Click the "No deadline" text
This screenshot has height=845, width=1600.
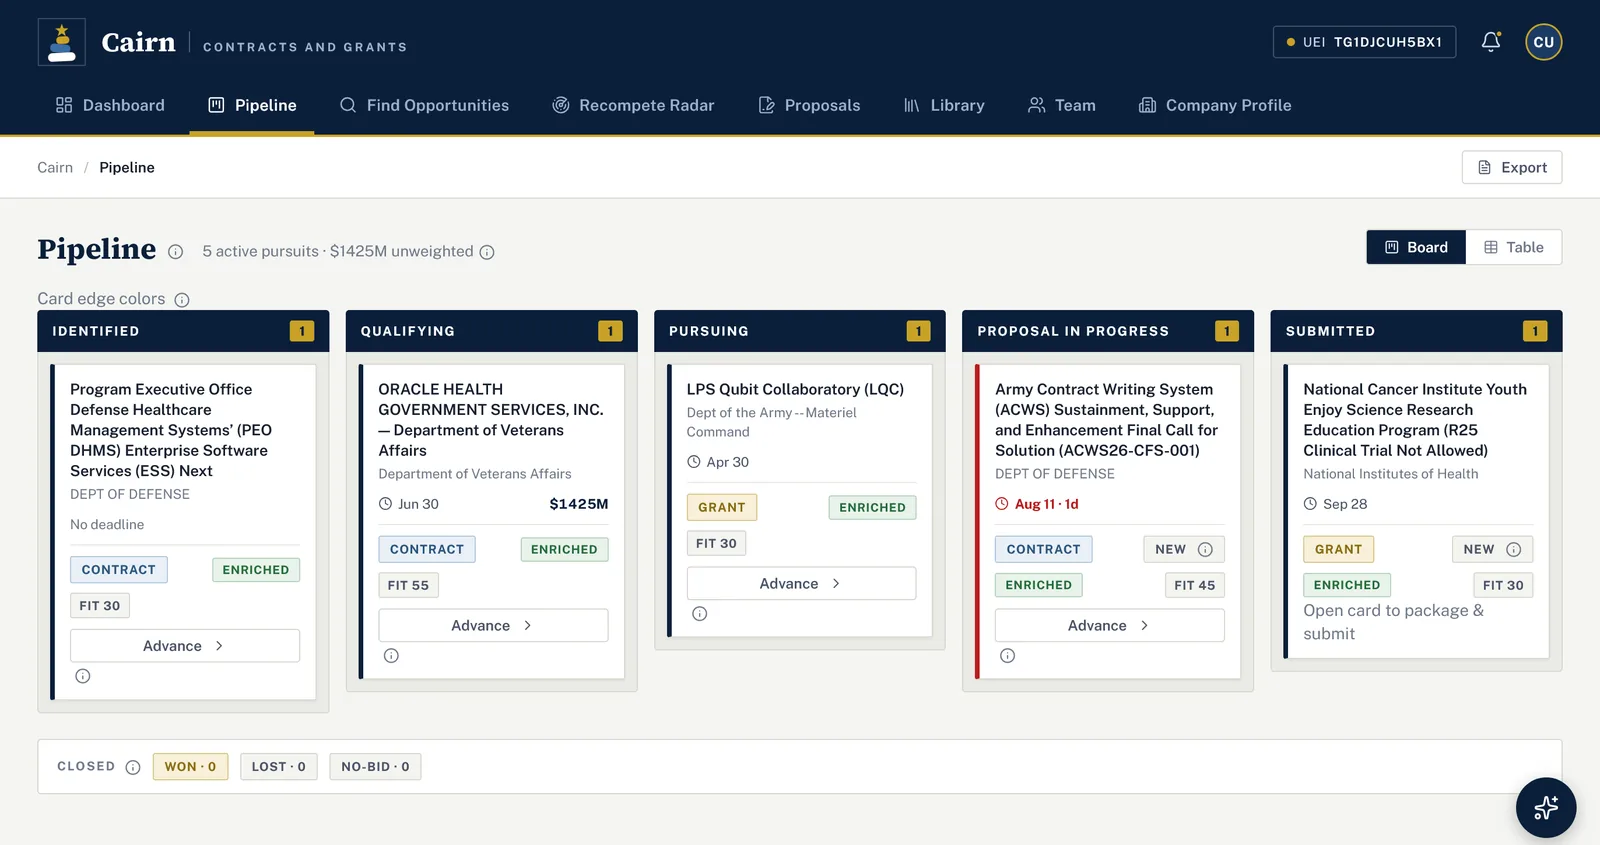click(x=107, y=525)
